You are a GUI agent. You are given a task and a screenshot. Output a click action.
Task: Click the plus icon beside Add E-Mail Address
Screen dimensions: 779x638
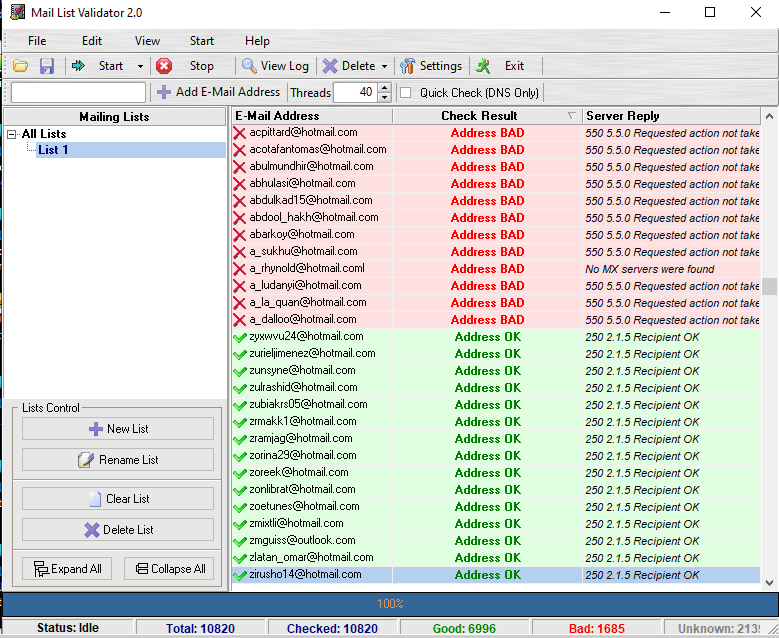(164, 92)
